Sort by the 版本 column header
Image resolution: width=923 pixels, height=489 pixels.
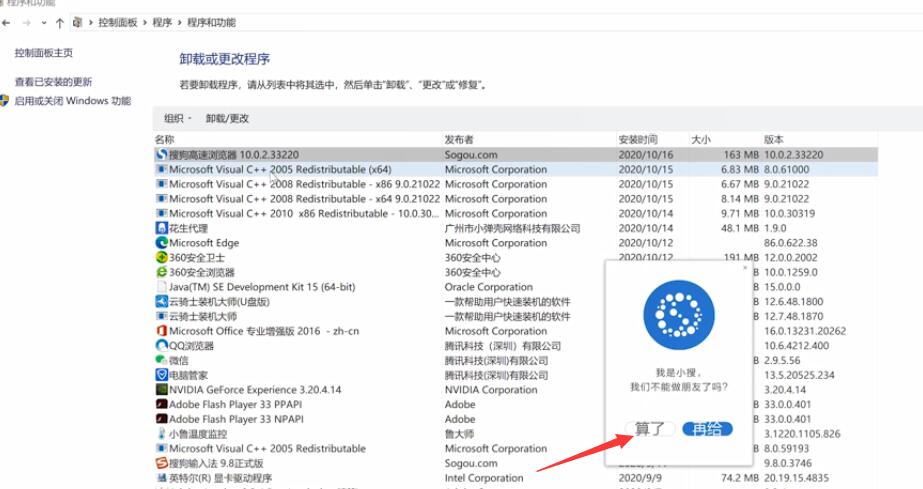(773, 139)
